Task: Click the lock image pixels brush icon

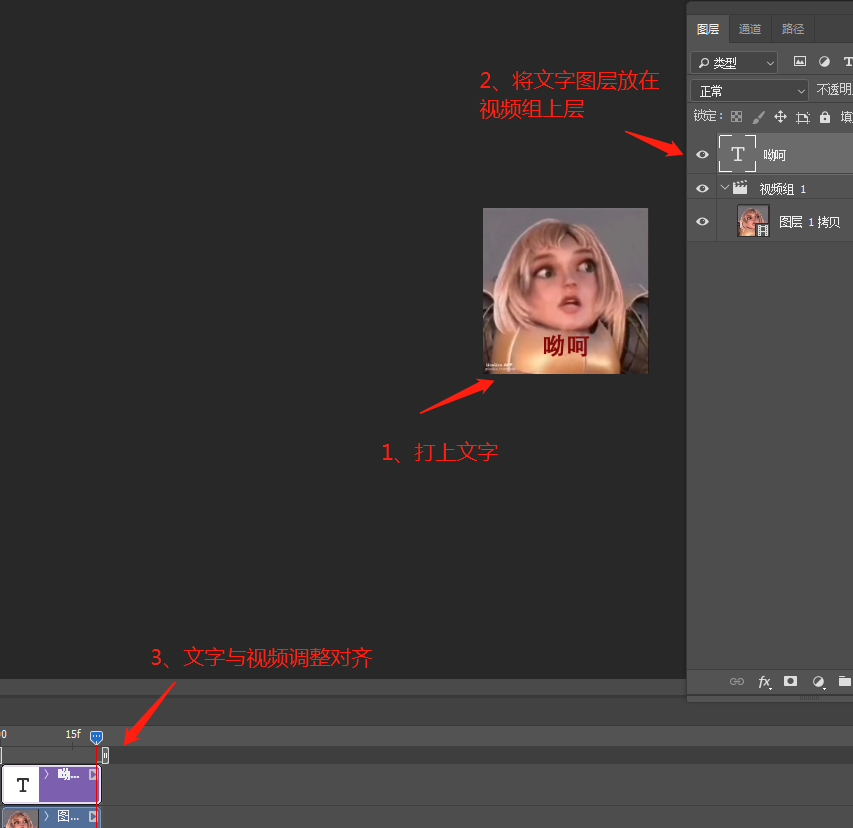Action: 759,117
